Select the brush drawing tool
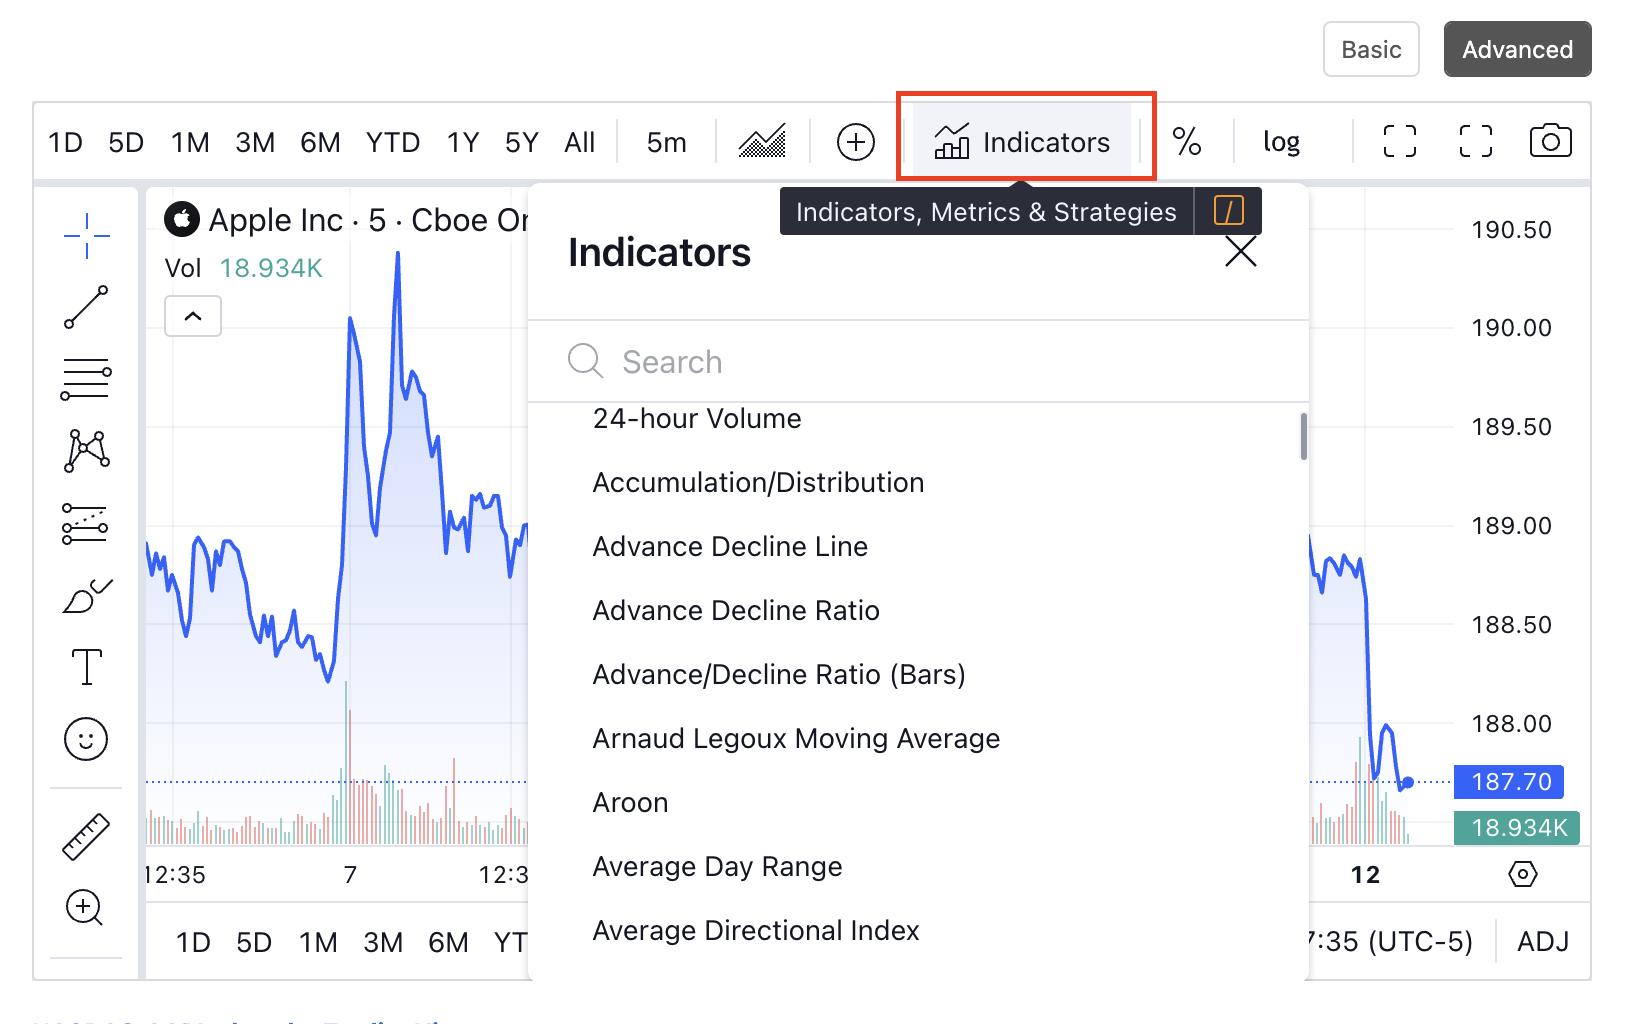The height and width of the screenshot is (1024, 1636). [86, 597]
